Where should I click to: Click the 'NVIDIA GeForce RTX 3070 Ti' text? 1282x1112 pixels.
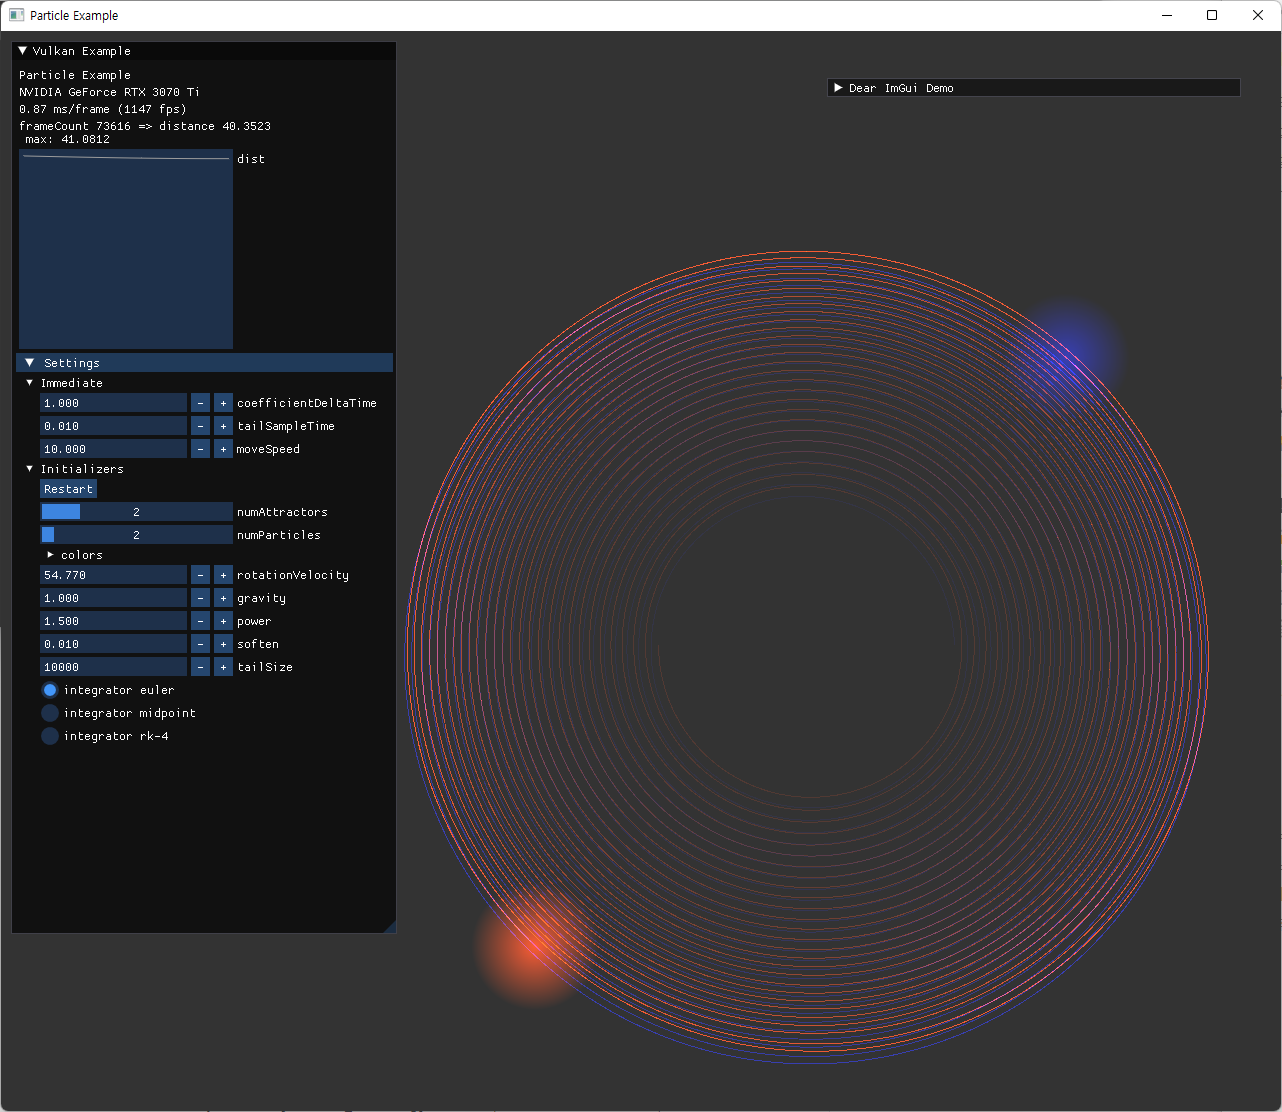(x=109, y=92)
